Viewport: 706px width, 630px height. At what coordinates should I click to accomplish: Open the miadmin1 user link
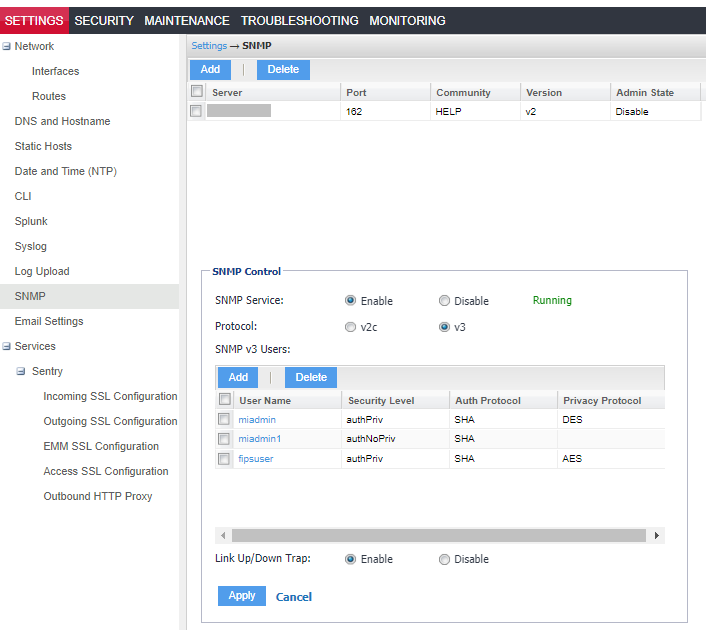coord(259,439)
